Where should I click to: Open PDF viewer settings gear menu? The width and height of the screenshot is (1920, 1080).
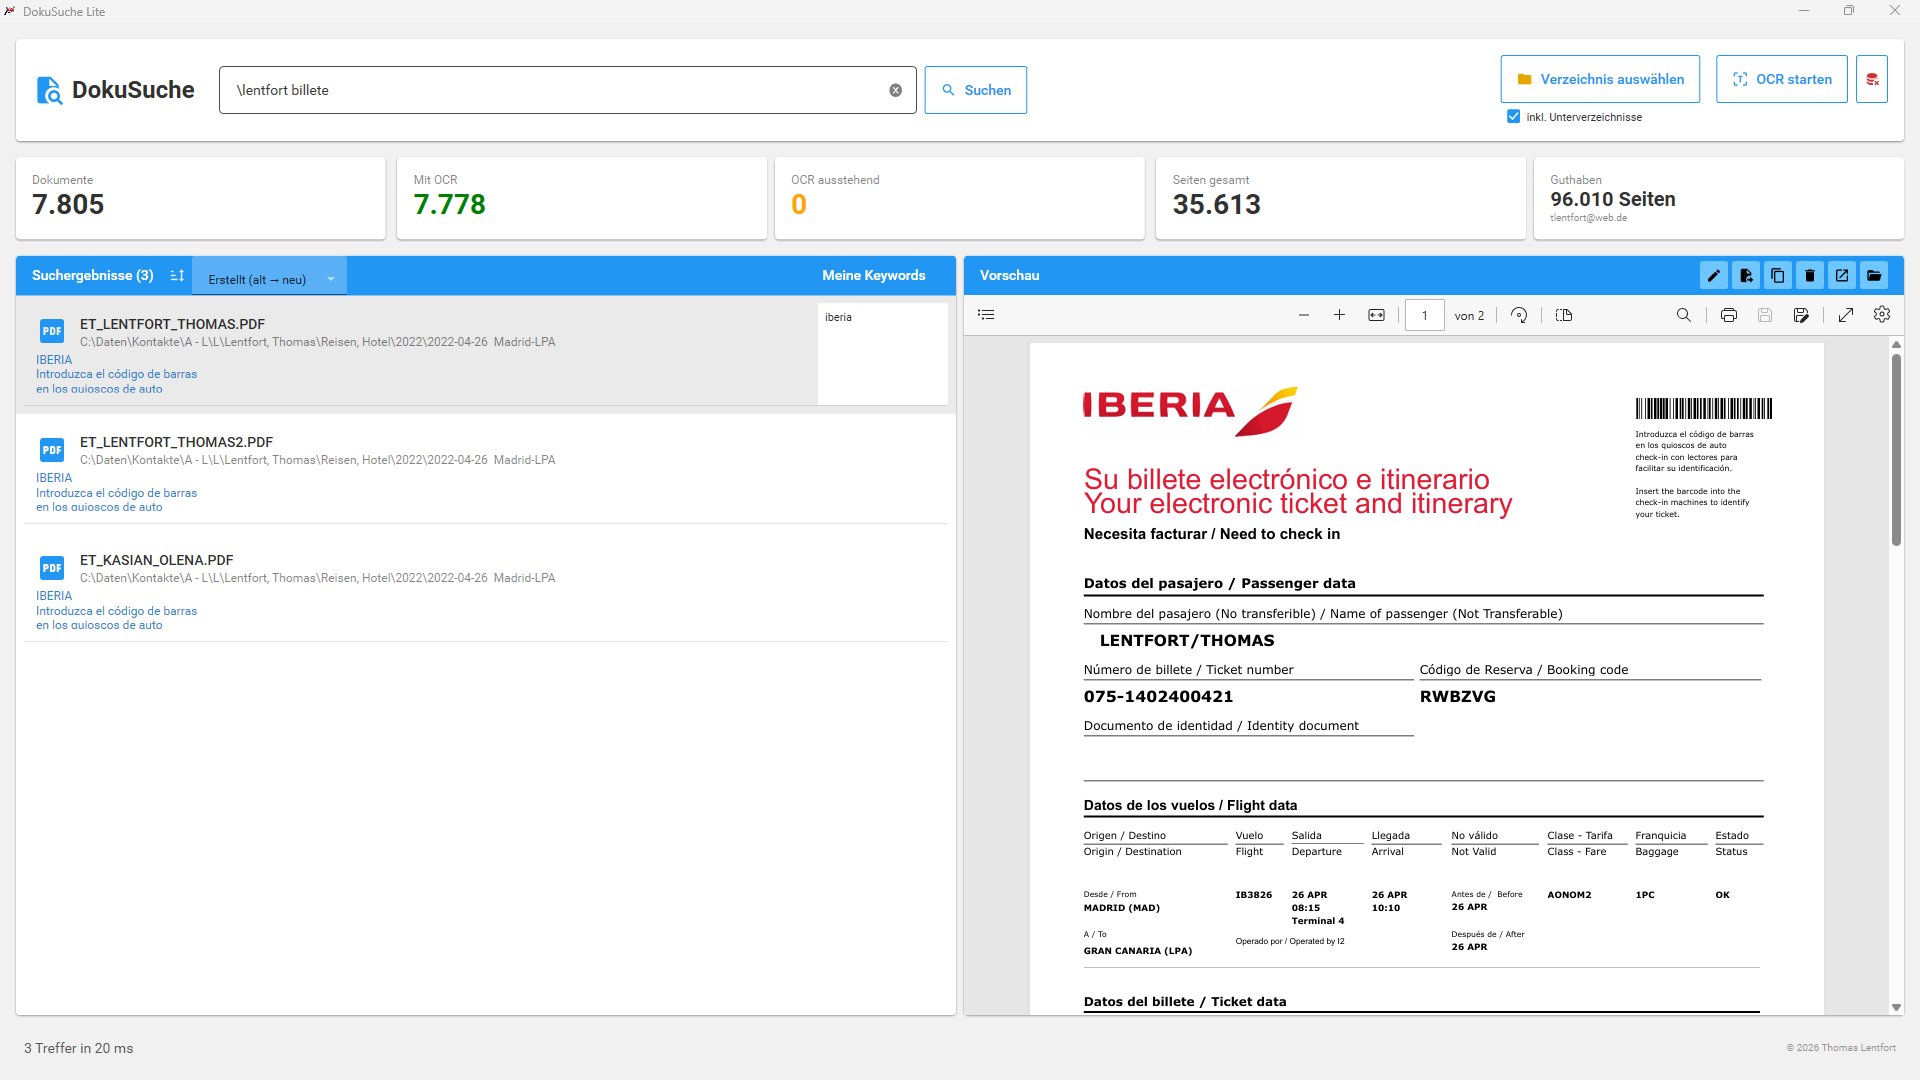point(1882,315)
